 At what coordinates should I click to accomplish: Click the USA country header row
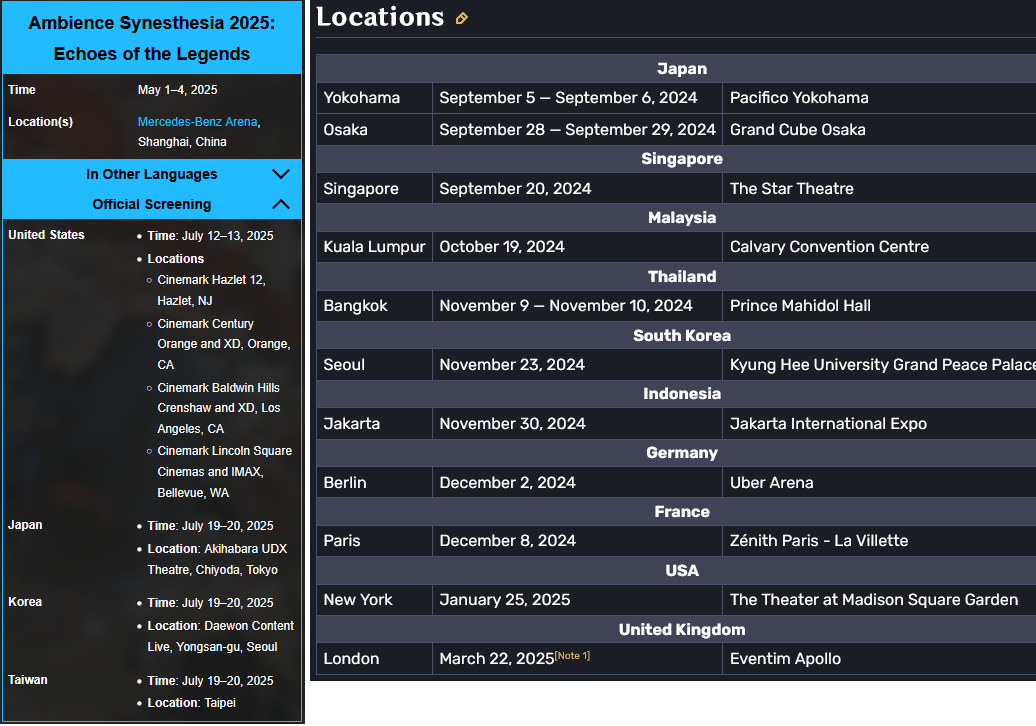click(677, 571)
